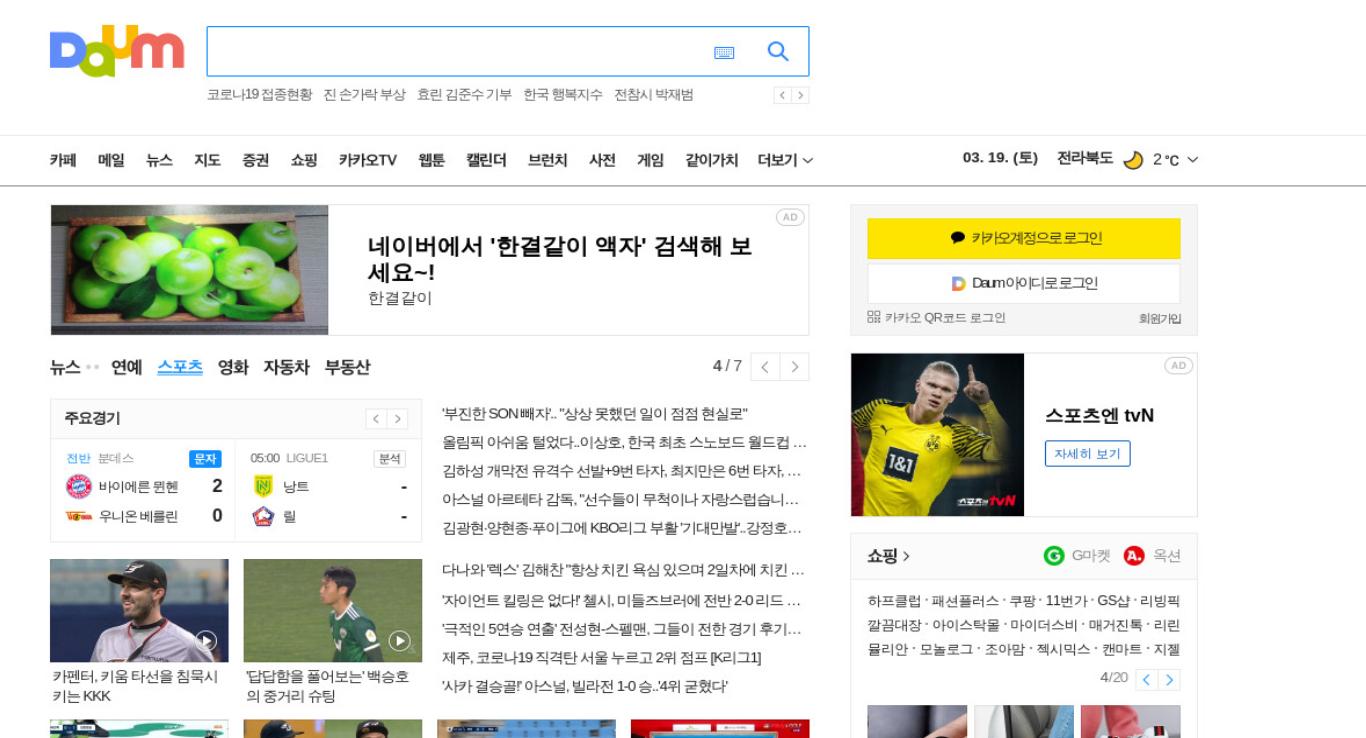Open 지도 in navigation bar
The height and width of the screenshot is (738, 1366).
point(207,160)
